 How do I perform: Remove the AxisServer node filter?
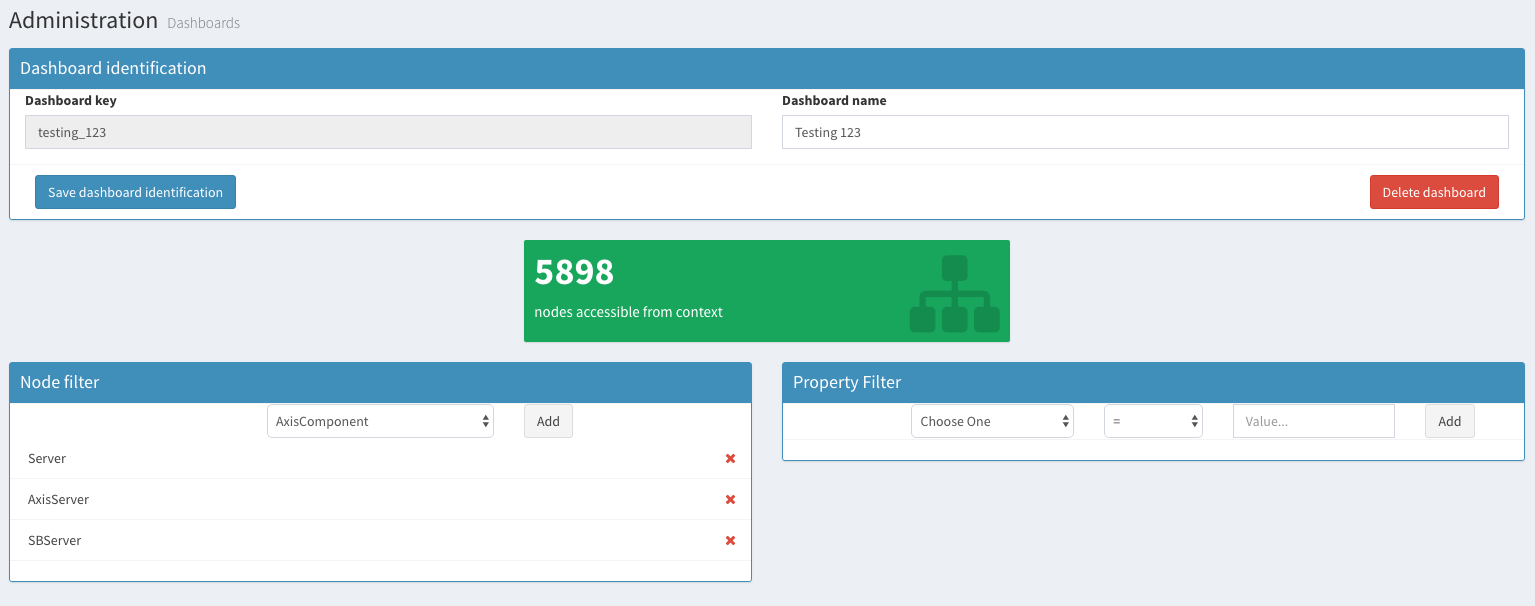coord(730,500)
